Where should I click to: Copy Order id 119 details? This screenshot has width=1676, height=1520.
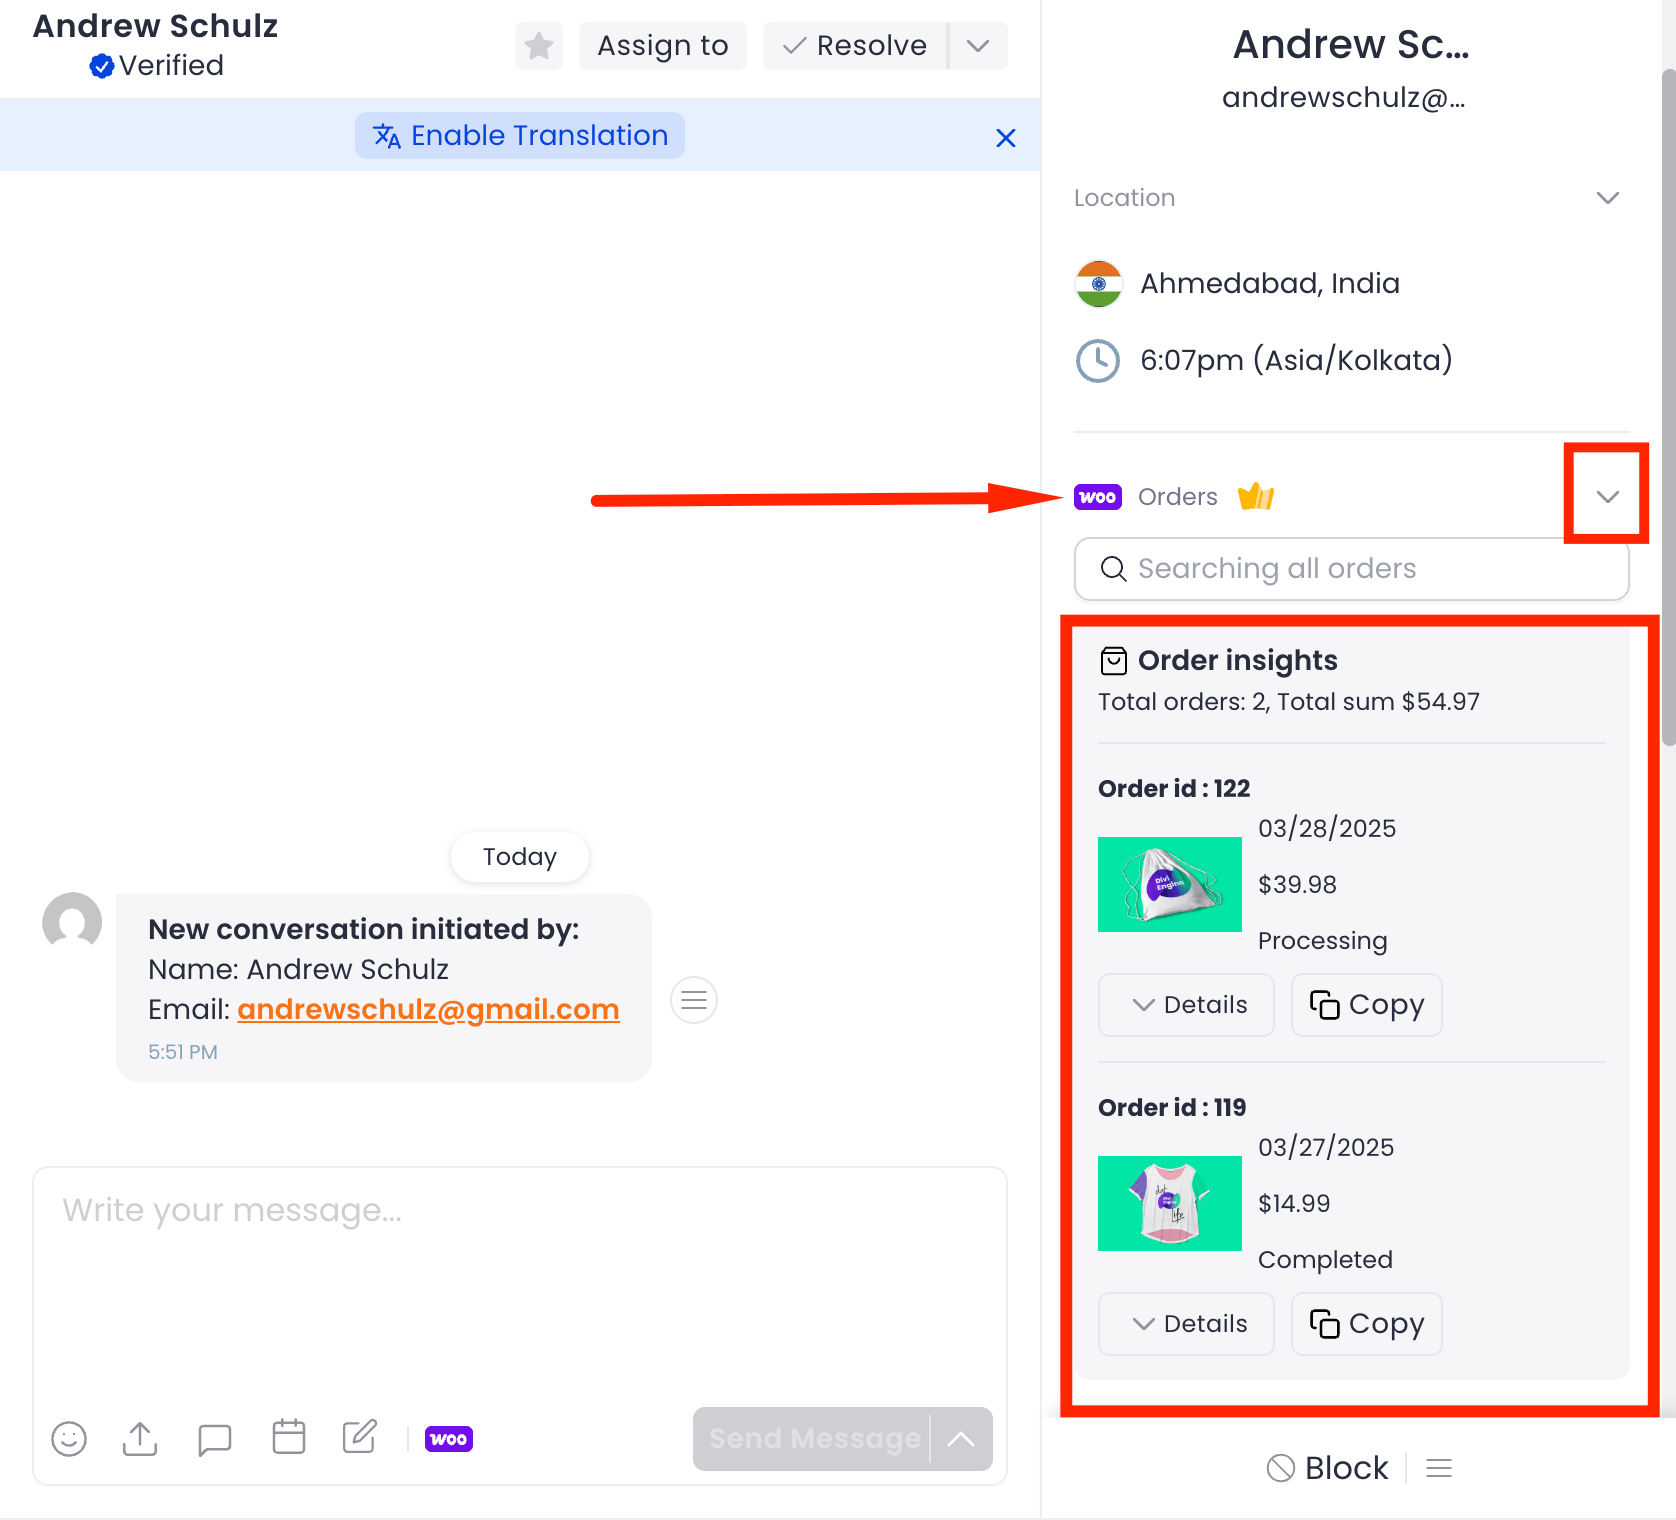(x=1366, y=1323)
